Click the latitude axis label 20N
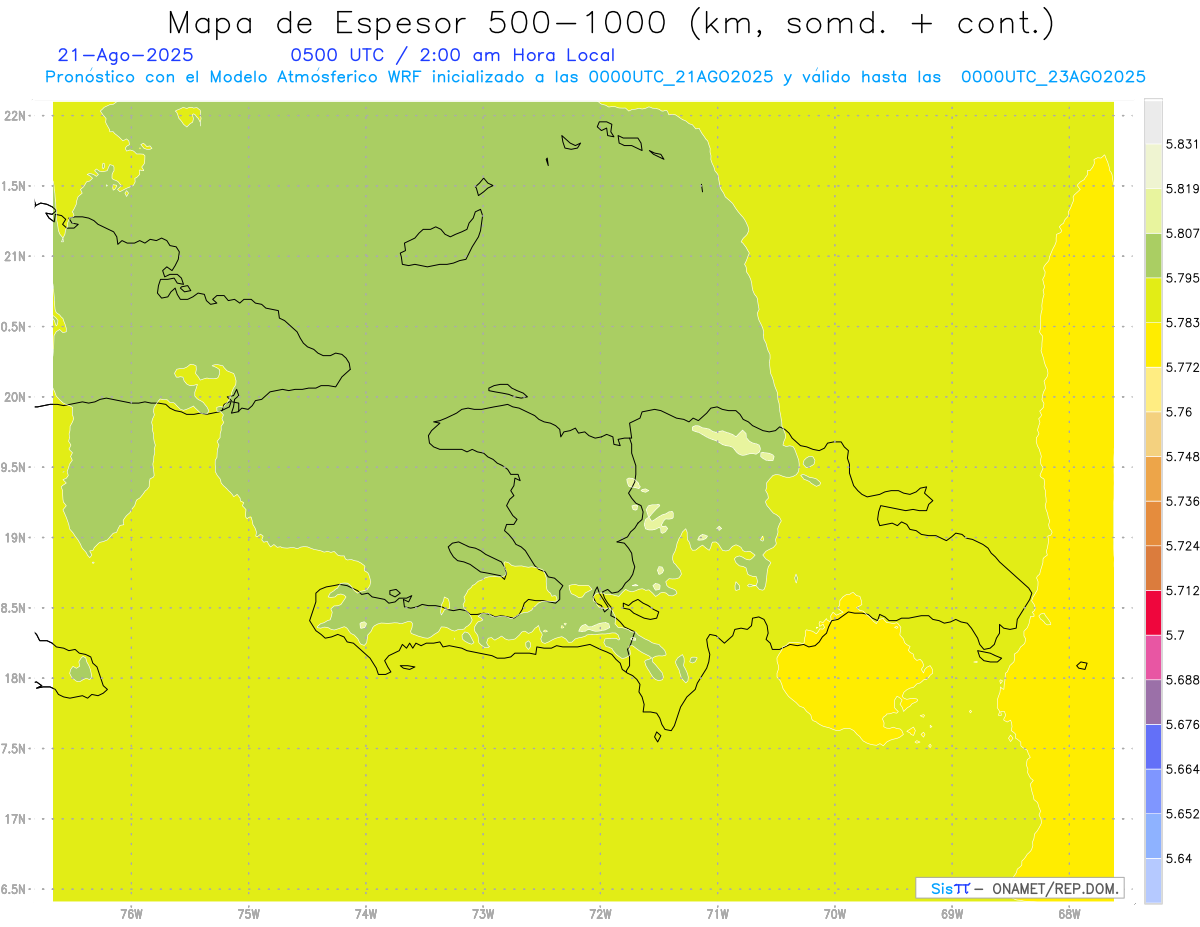 click(14, 397)
